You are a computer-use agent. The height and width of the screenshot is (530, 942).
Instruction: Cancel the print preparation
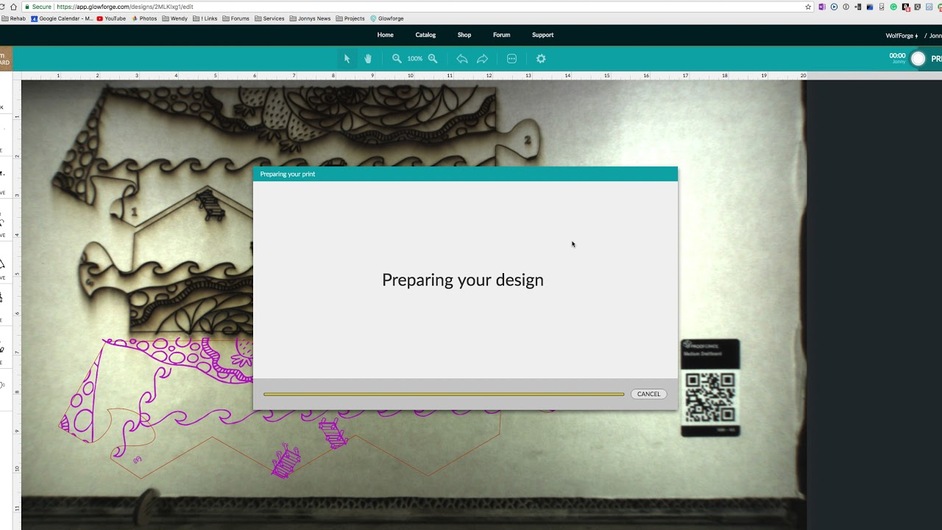click(x=648, y=394)
